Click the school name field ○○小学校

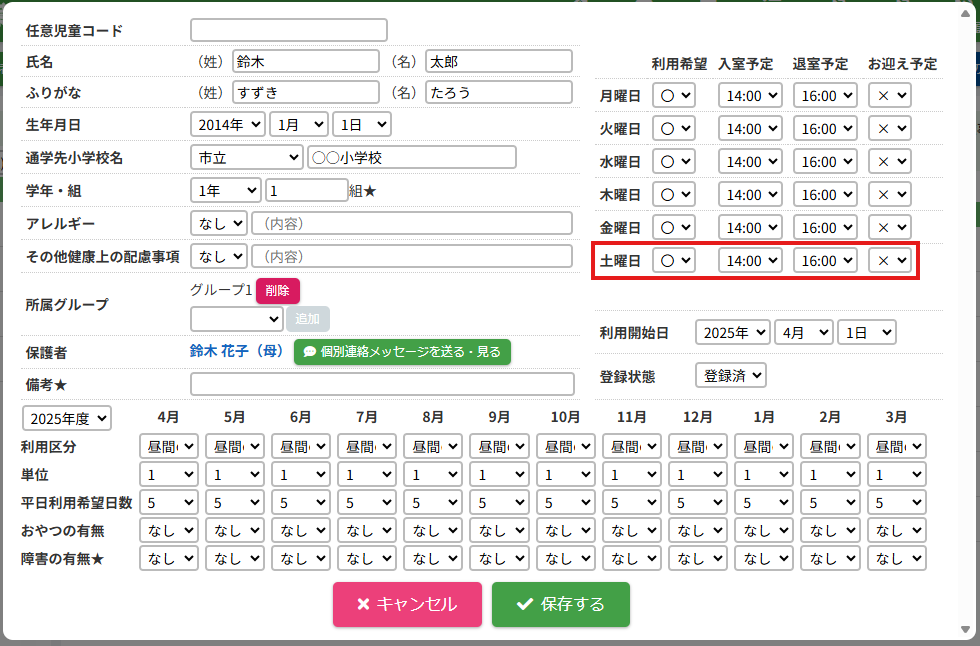point(411,158)
